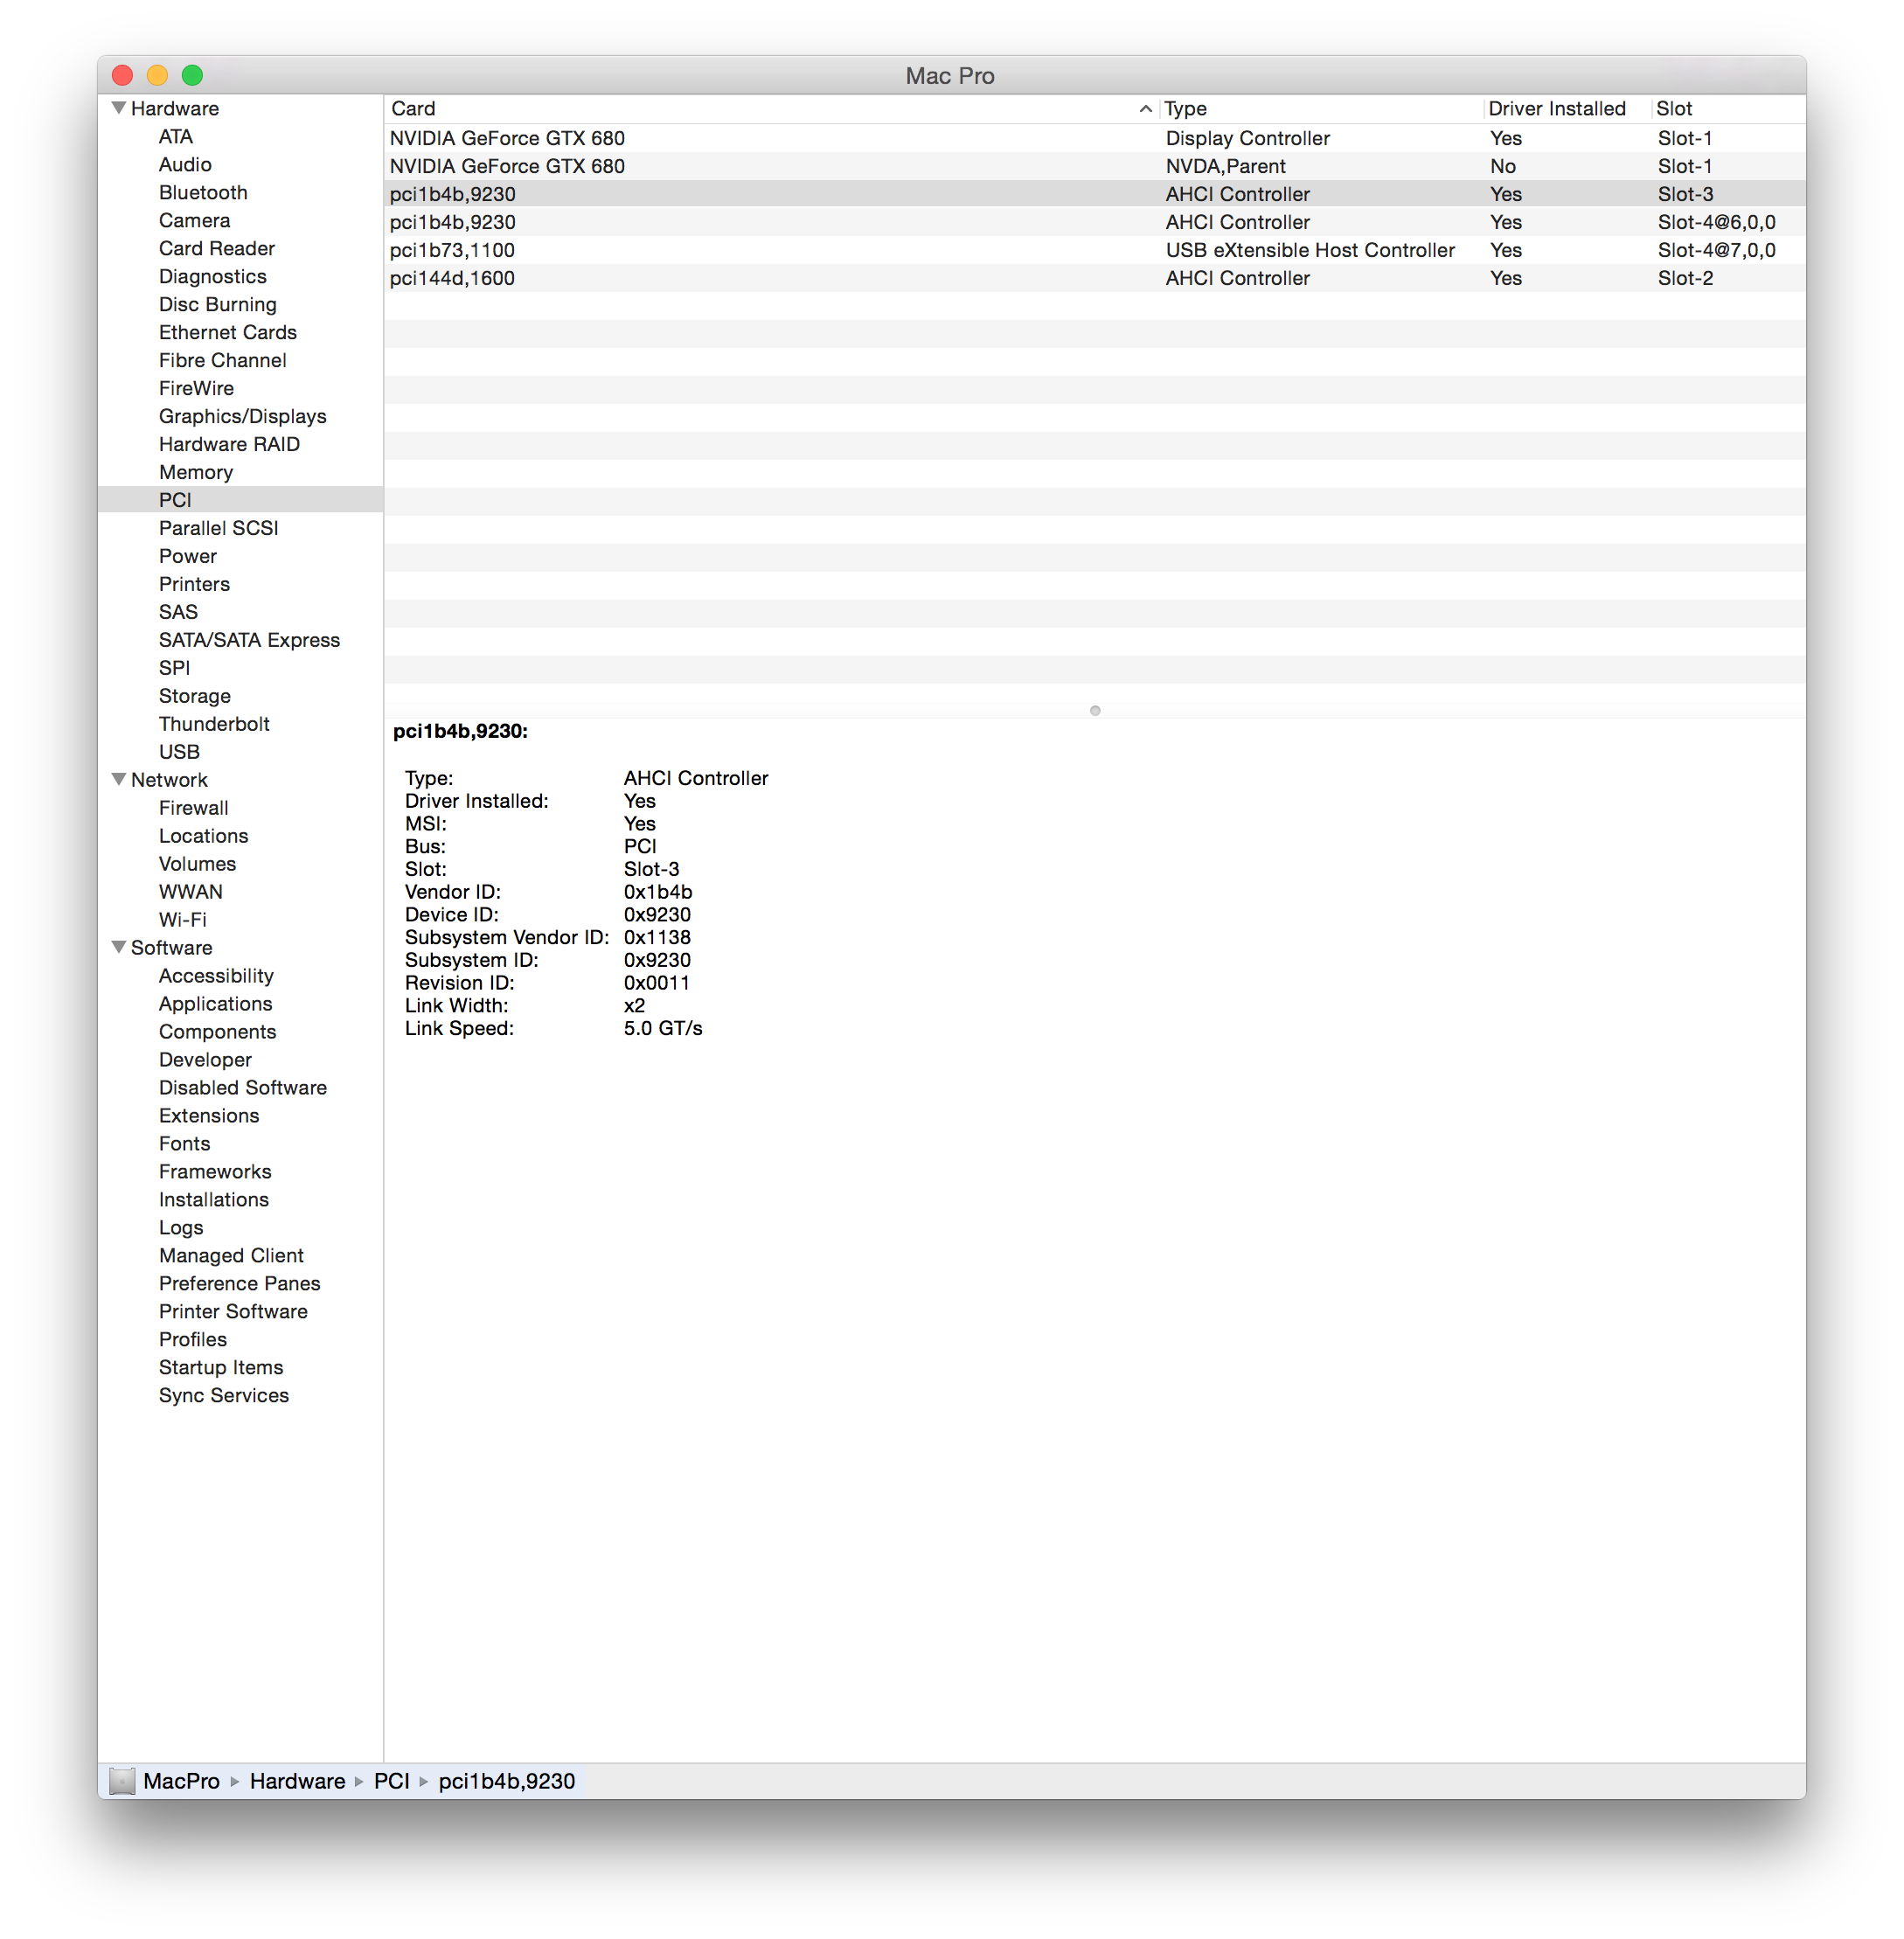Select Storage in the sidebar
Screen dimensions: 1904x1939
coord(195,697)
